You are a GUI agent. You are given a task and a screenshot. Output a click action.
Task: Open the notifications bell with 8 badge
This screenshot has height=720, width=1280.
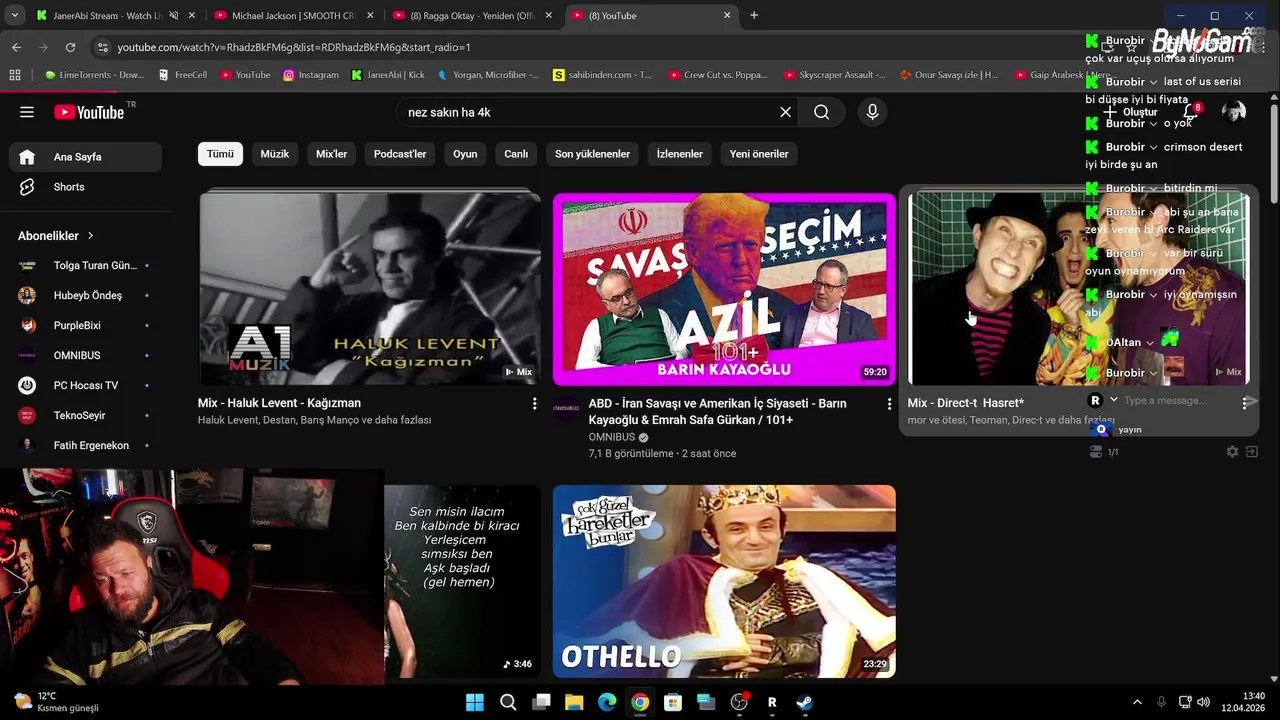point(1191,112)
